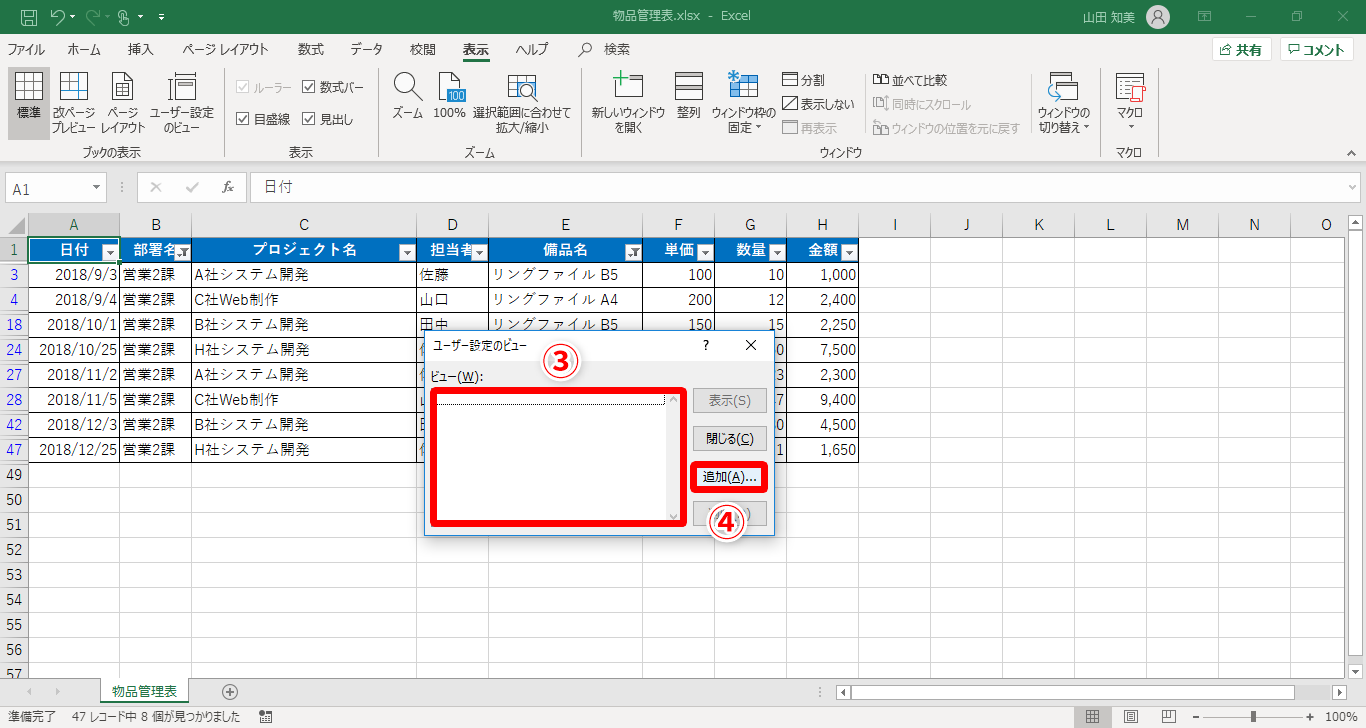Open the 備品名 column filter dropdown
The image size is (1366, 728).
(x=633, y=252)
